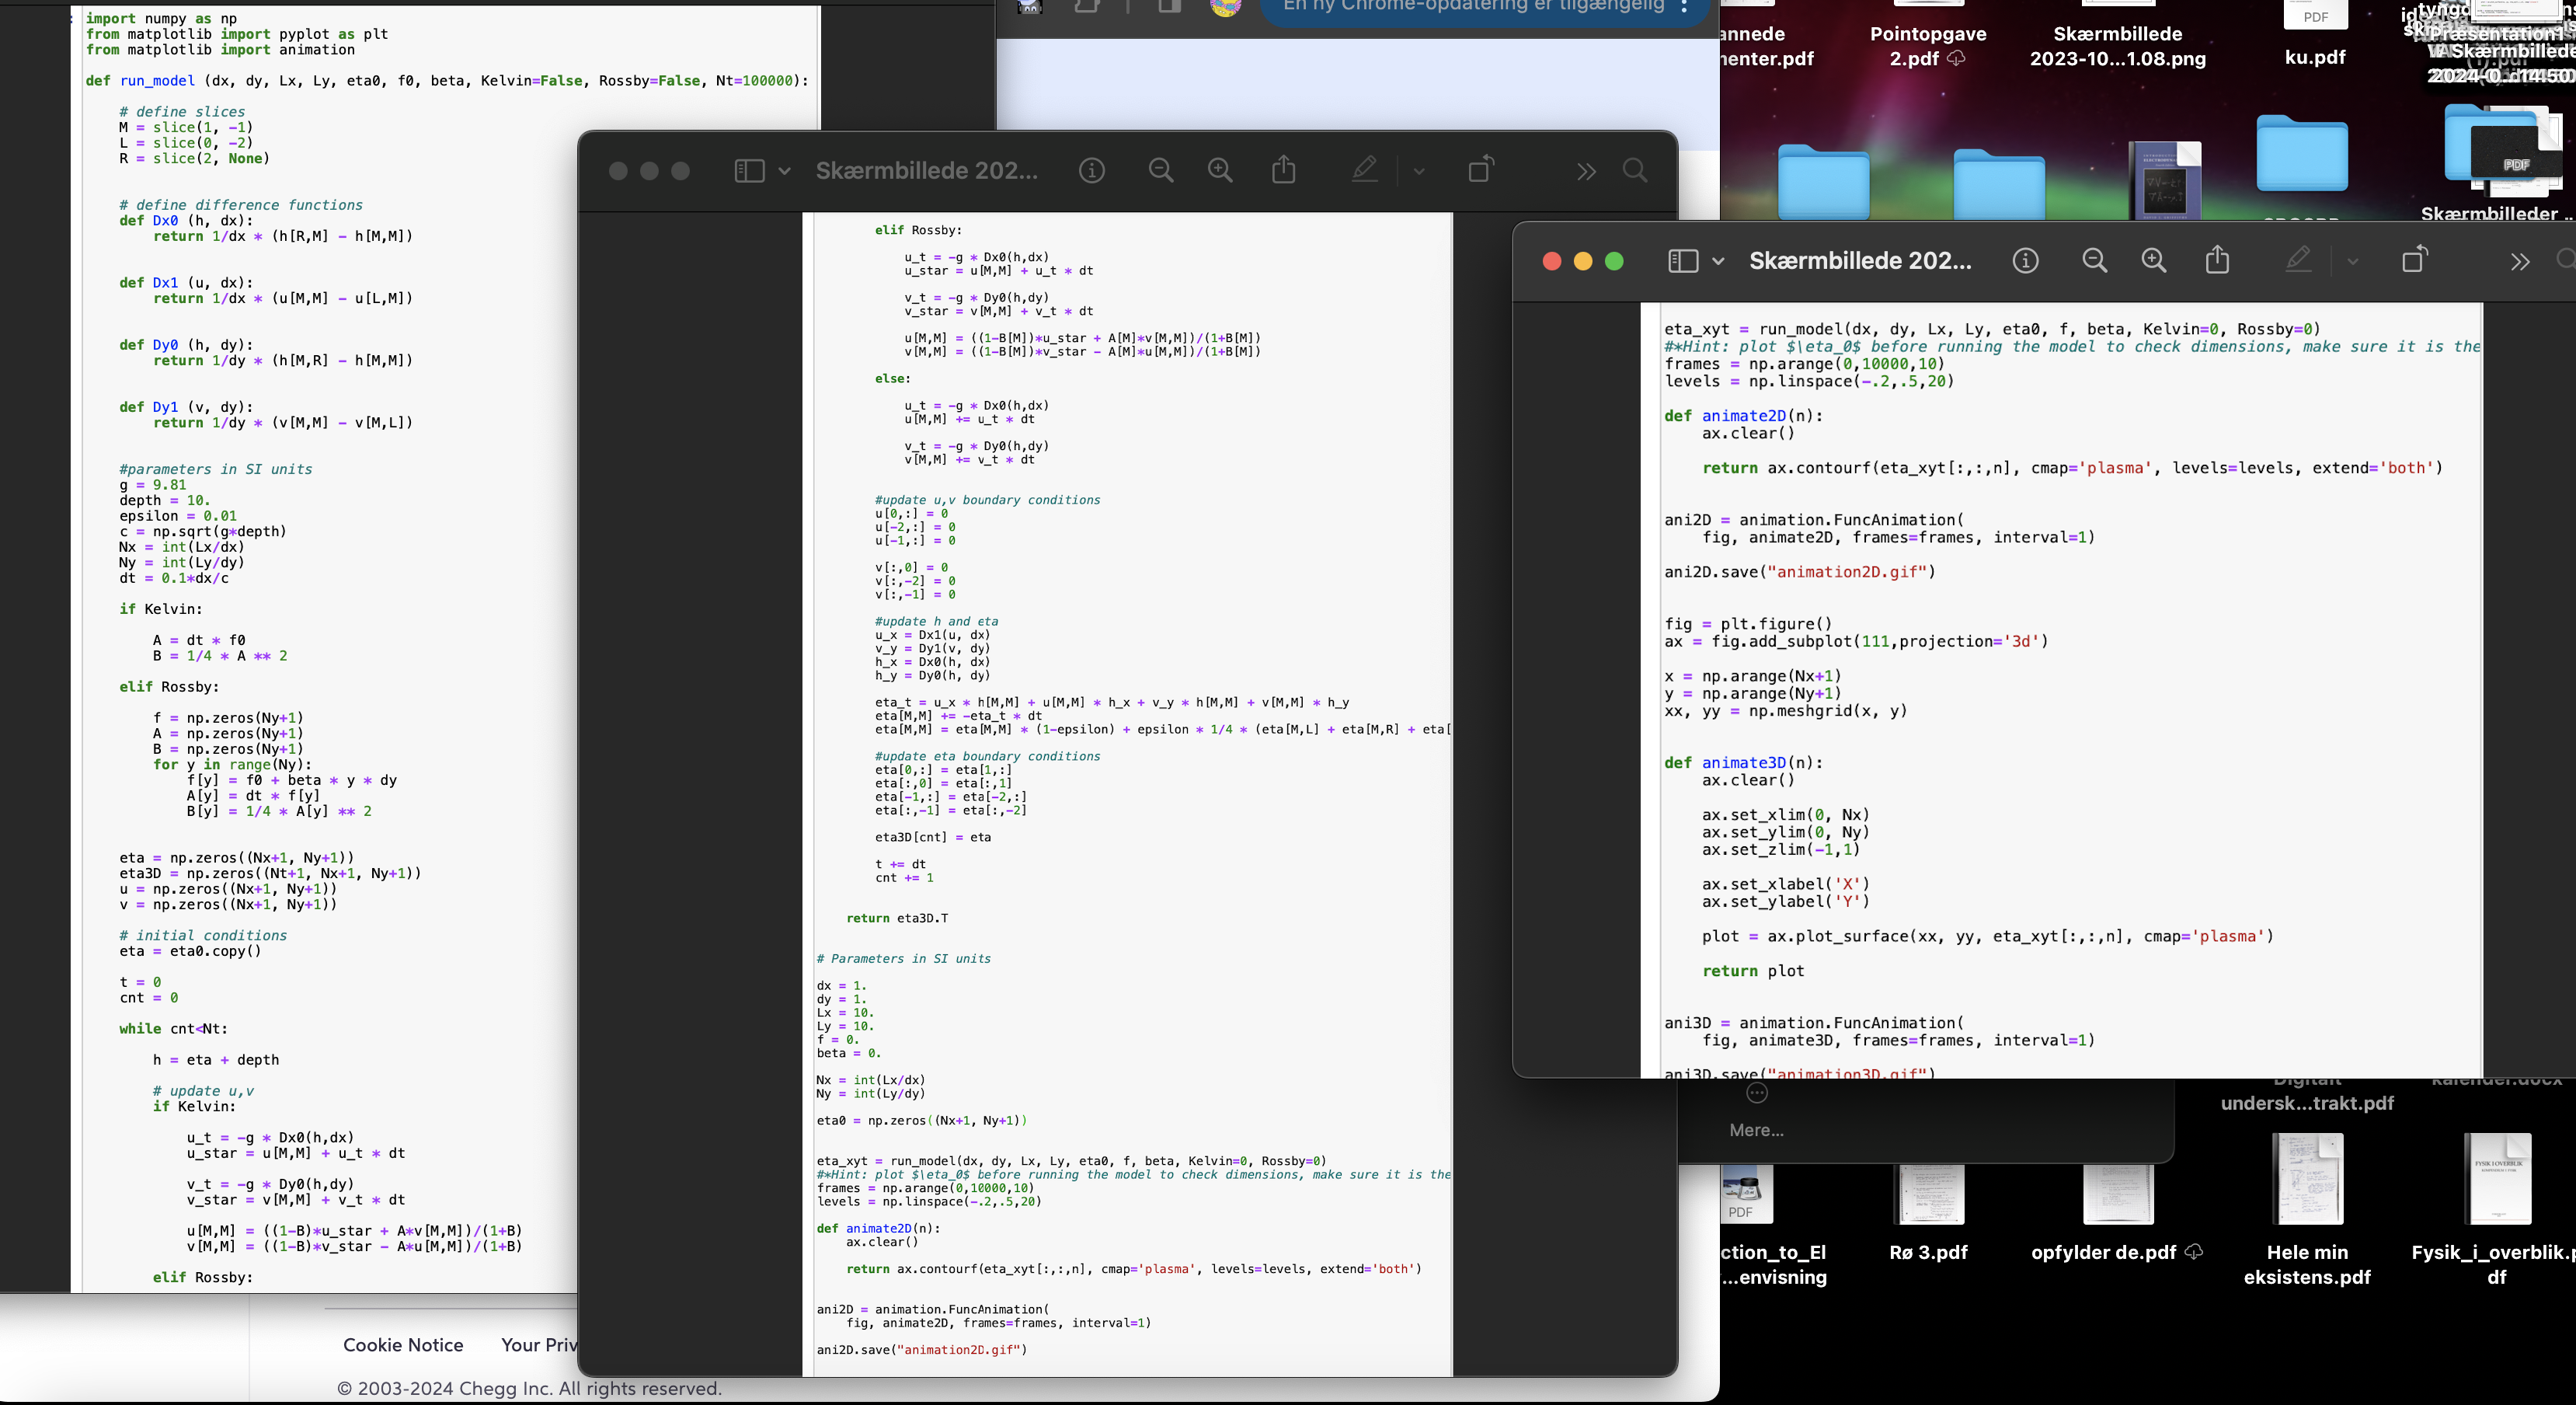Click the rotate icon in the Preview toolbar
The width and height of the screenshot is (2576, 1405).
pyautogui.click(x=2414, y=260)
